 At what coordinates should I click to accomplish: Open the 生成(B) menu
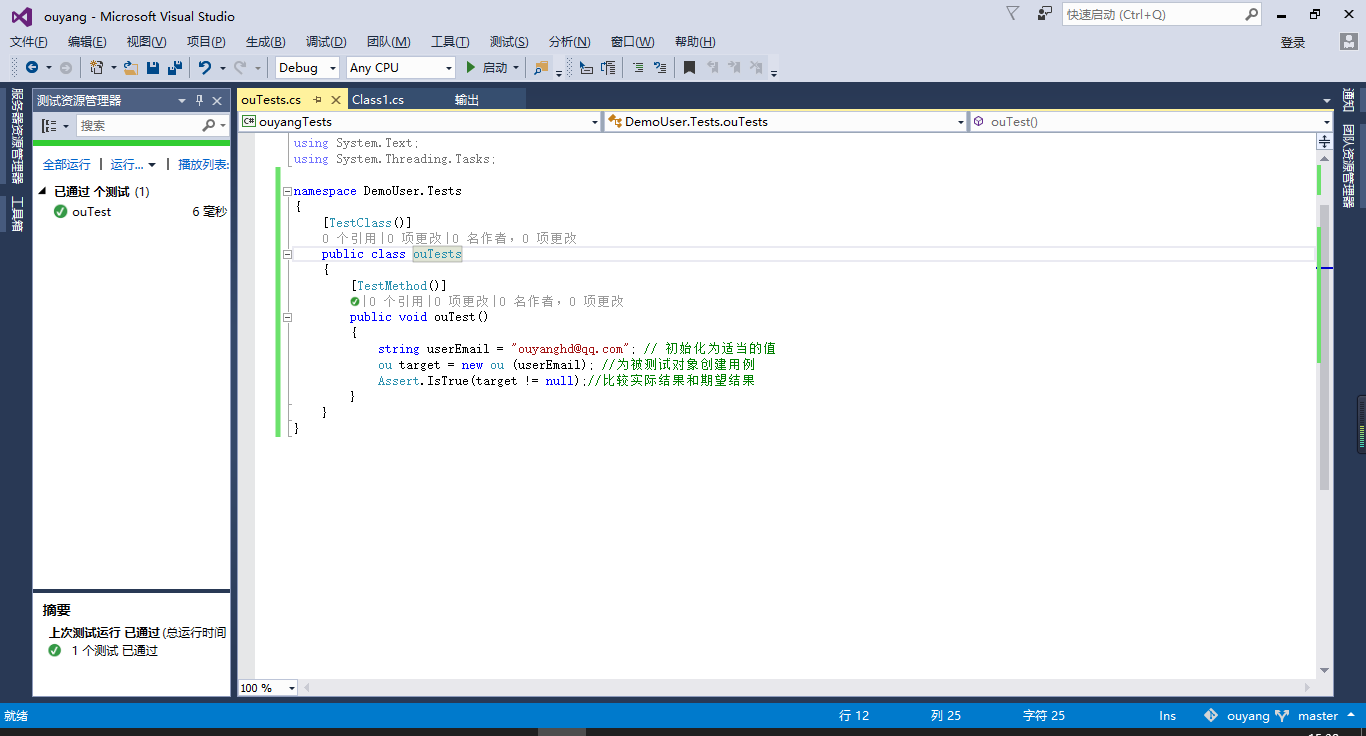pyautogui.click(x=265, y=42)
